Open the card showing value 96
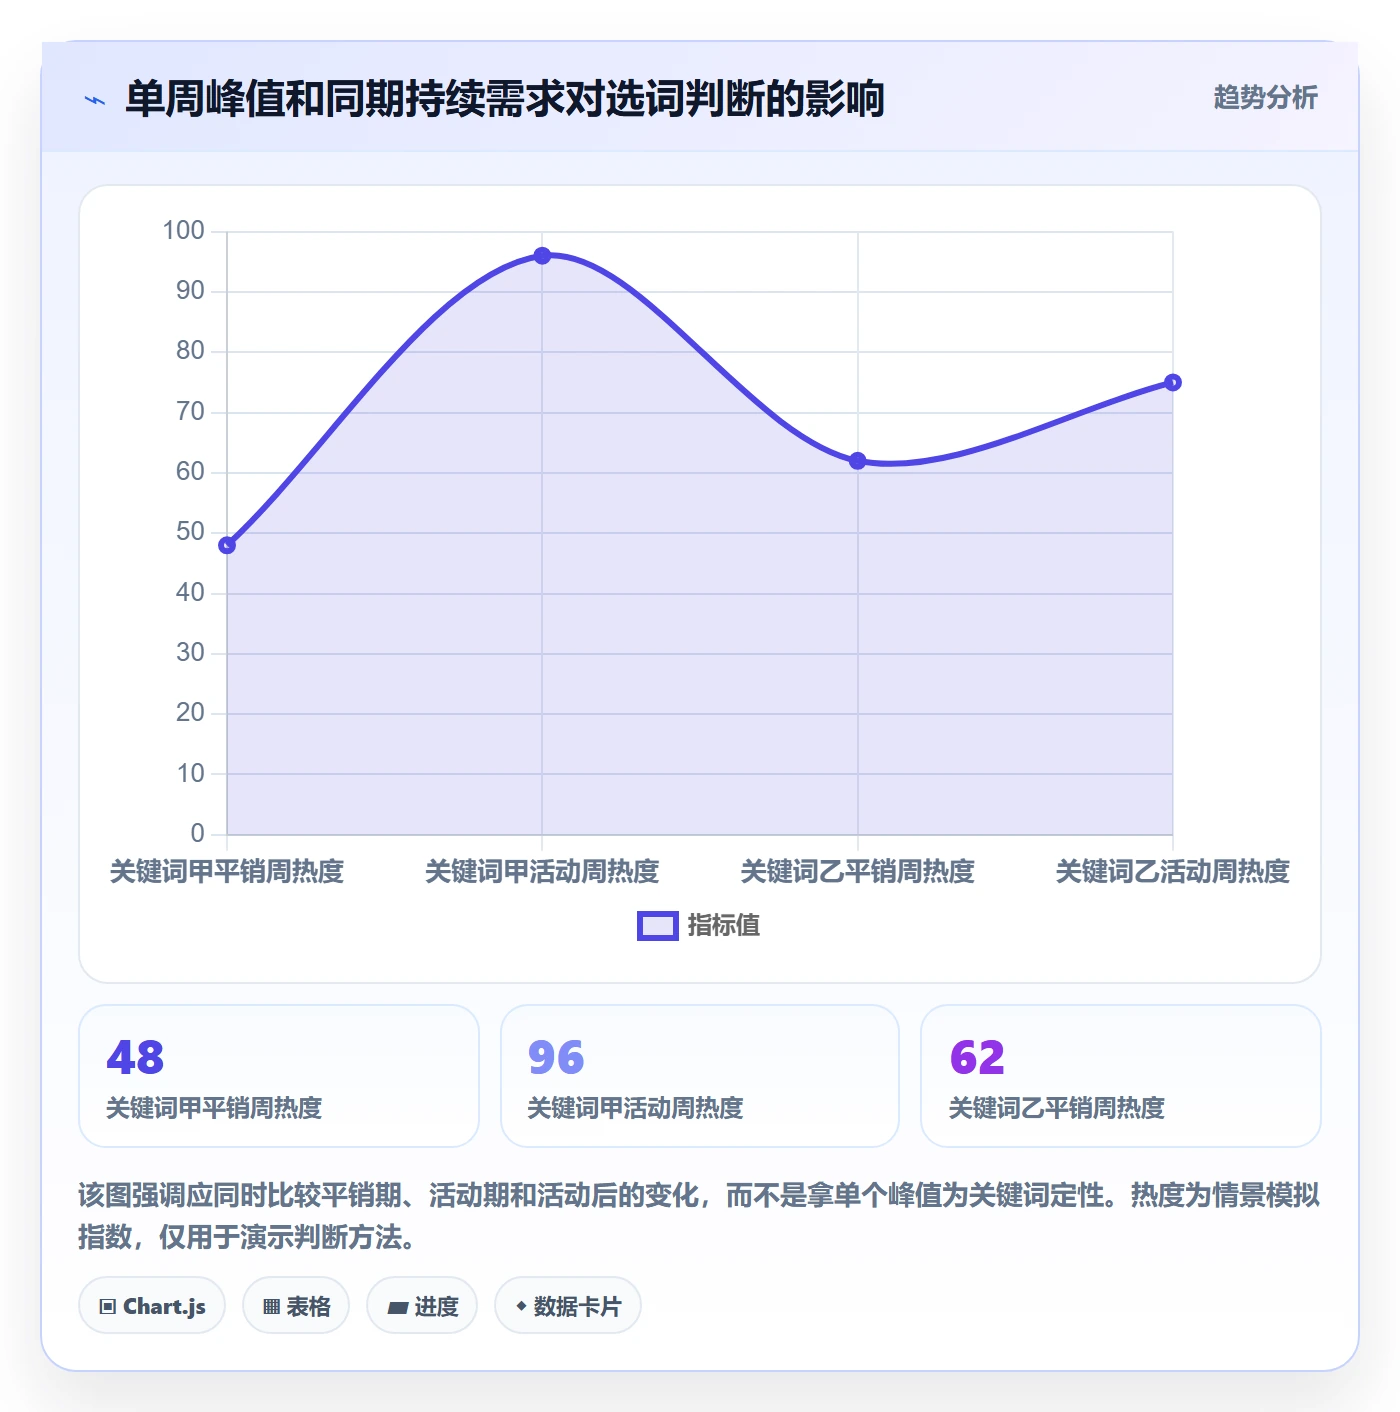1400x1412 pixels. click(700, 1076)
